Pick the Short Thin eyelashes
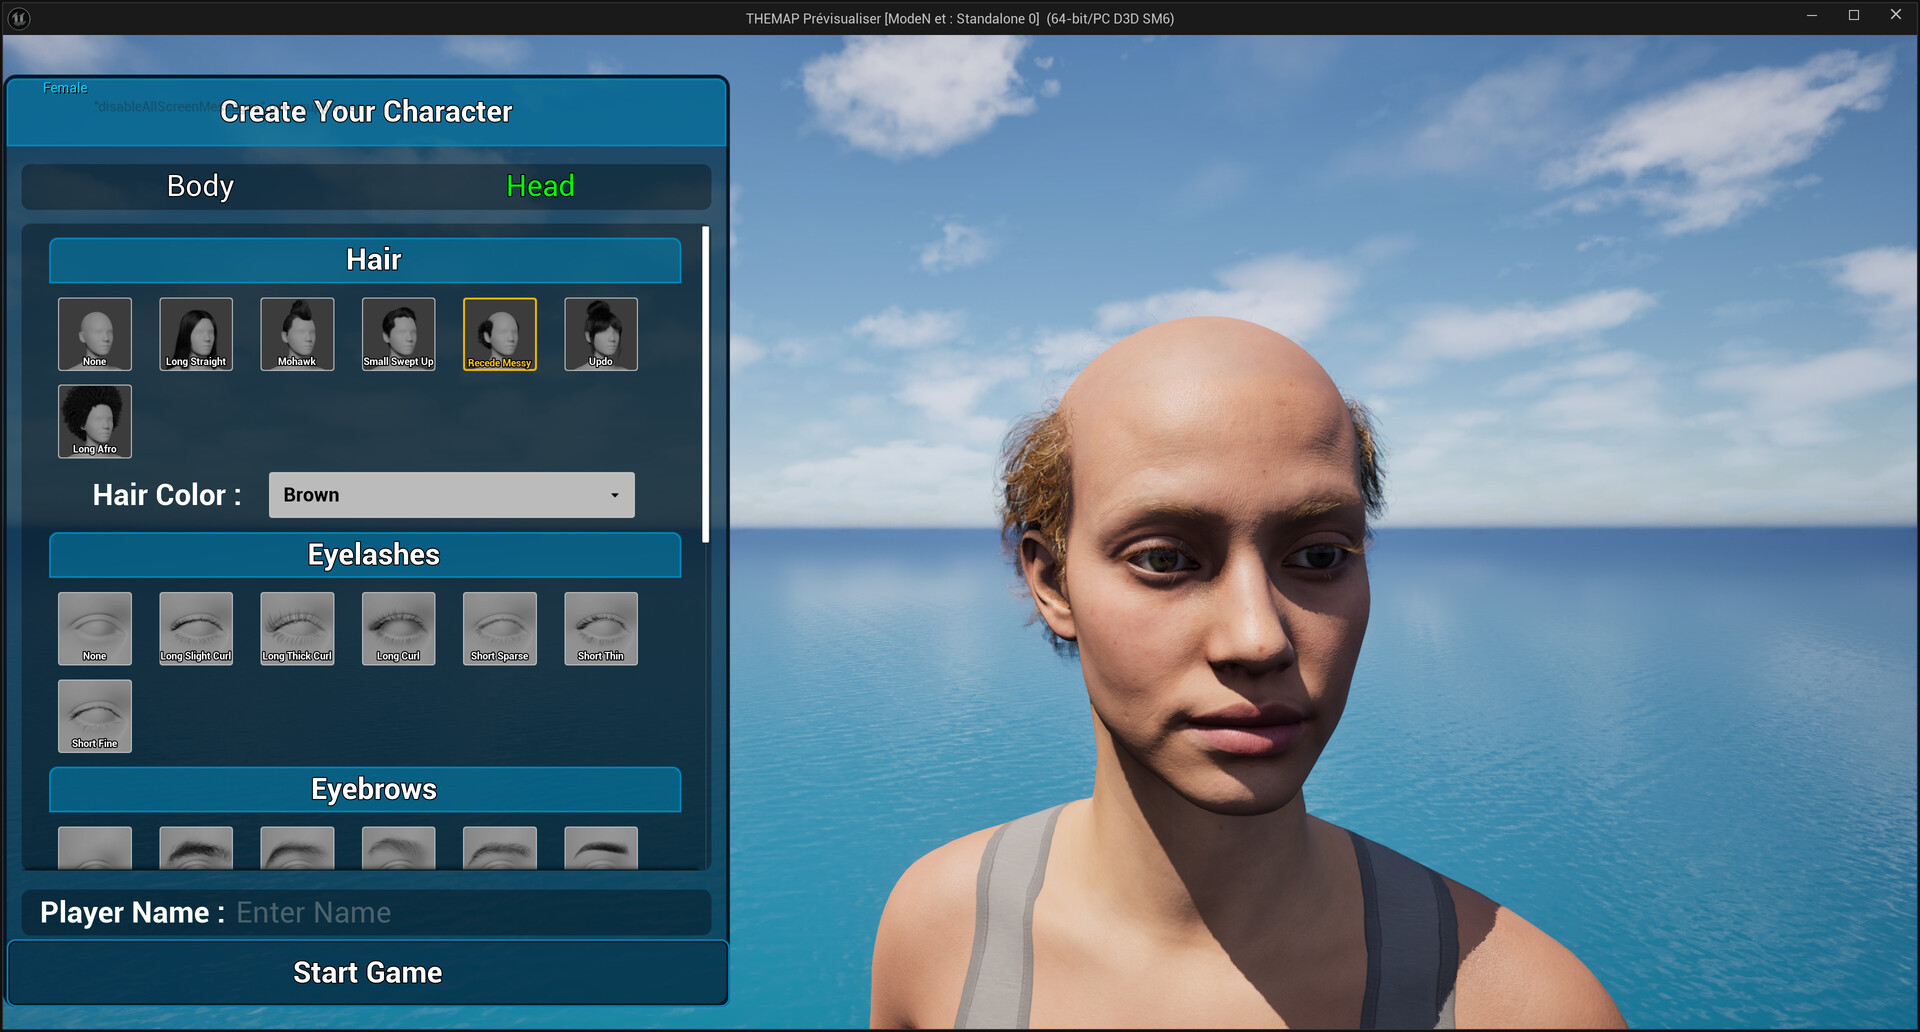 [600, 628]
